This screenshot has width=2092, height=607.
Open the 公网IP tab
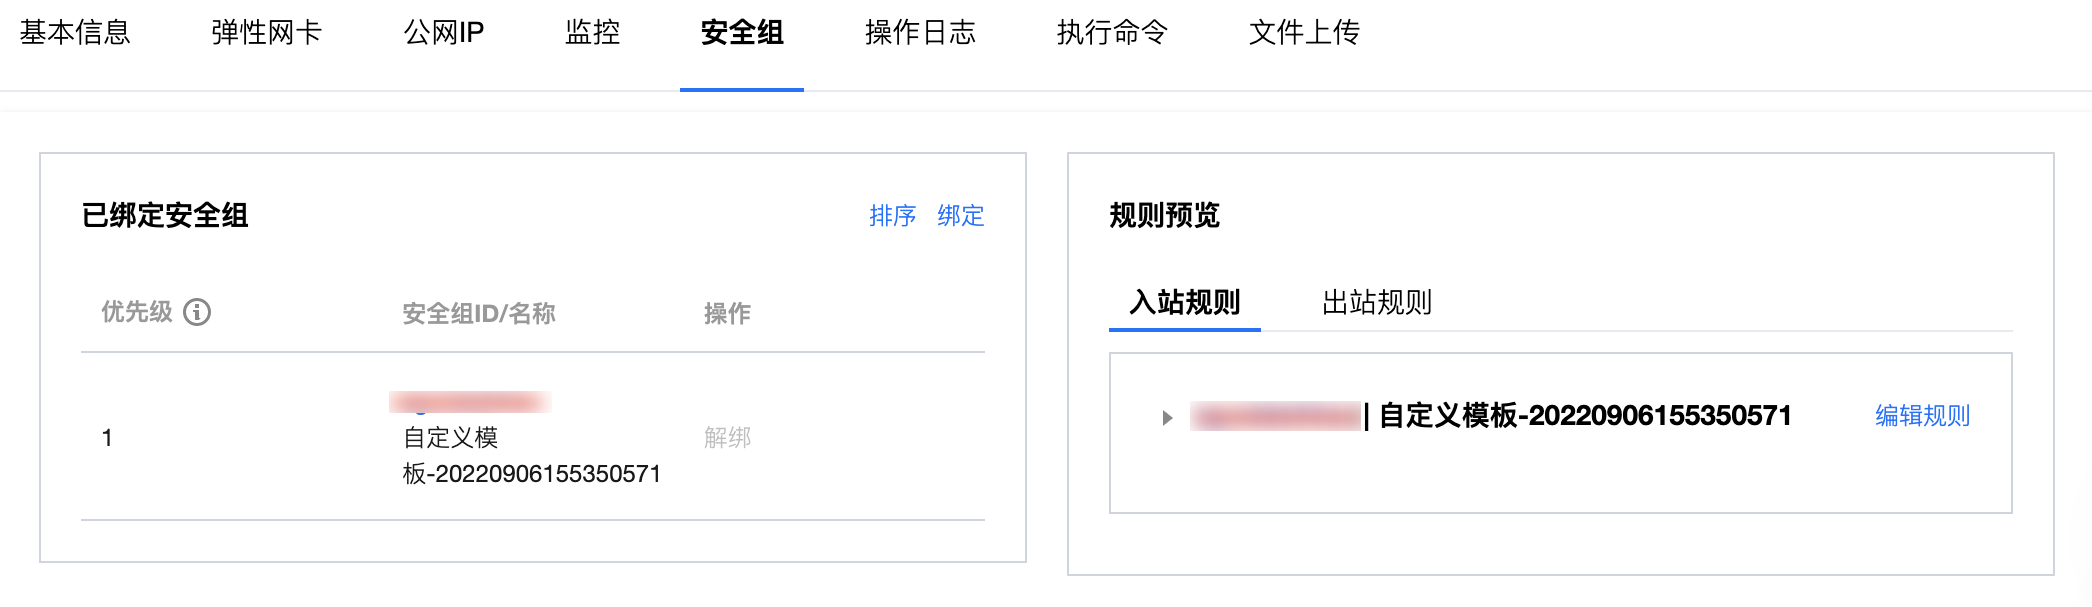(444, 33)
